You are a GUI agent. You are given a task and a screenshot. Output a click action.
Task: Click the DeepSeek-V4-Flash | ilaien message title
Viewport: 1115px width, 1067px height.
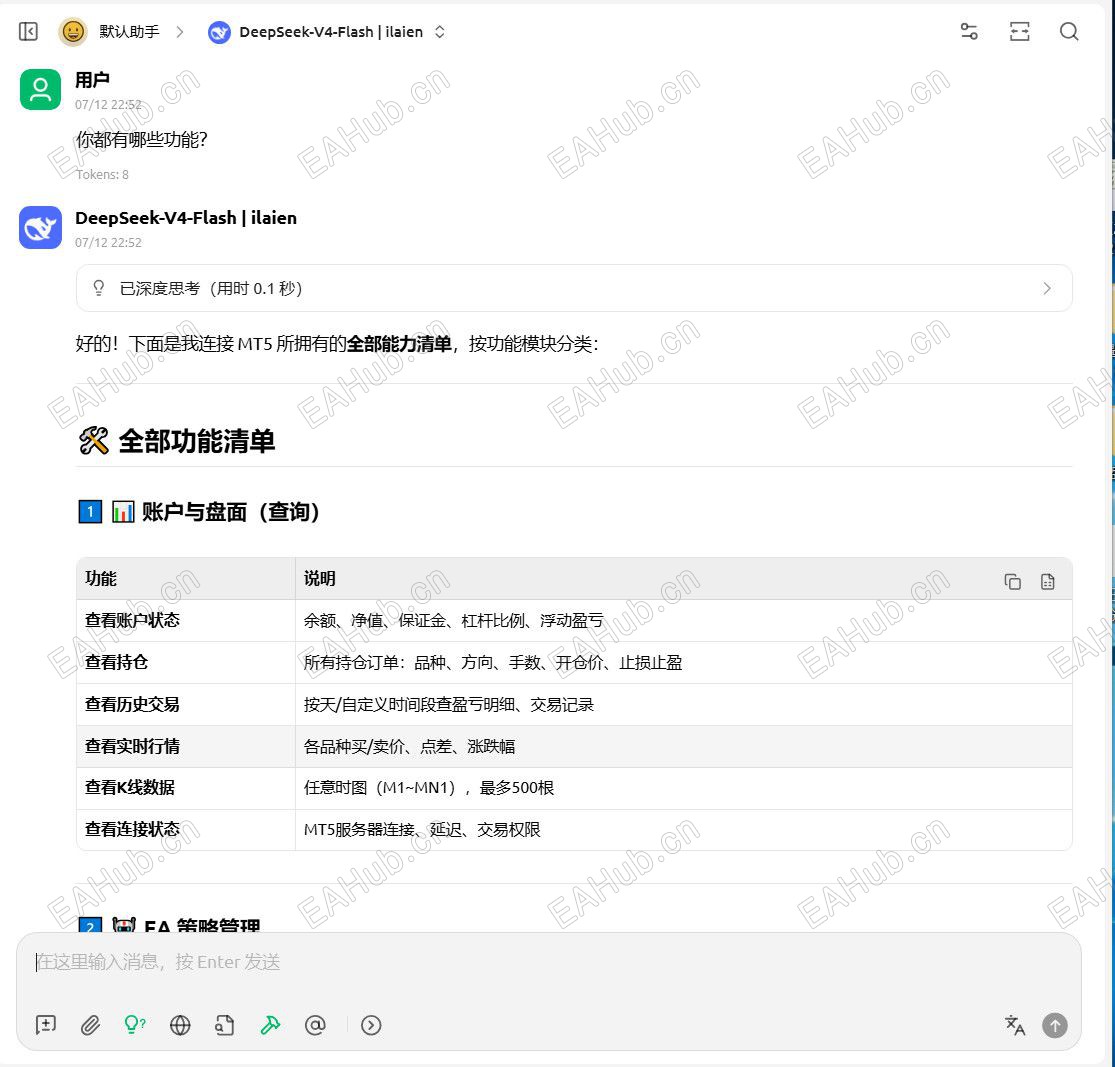pyautogui.click(x=186, y=218)
